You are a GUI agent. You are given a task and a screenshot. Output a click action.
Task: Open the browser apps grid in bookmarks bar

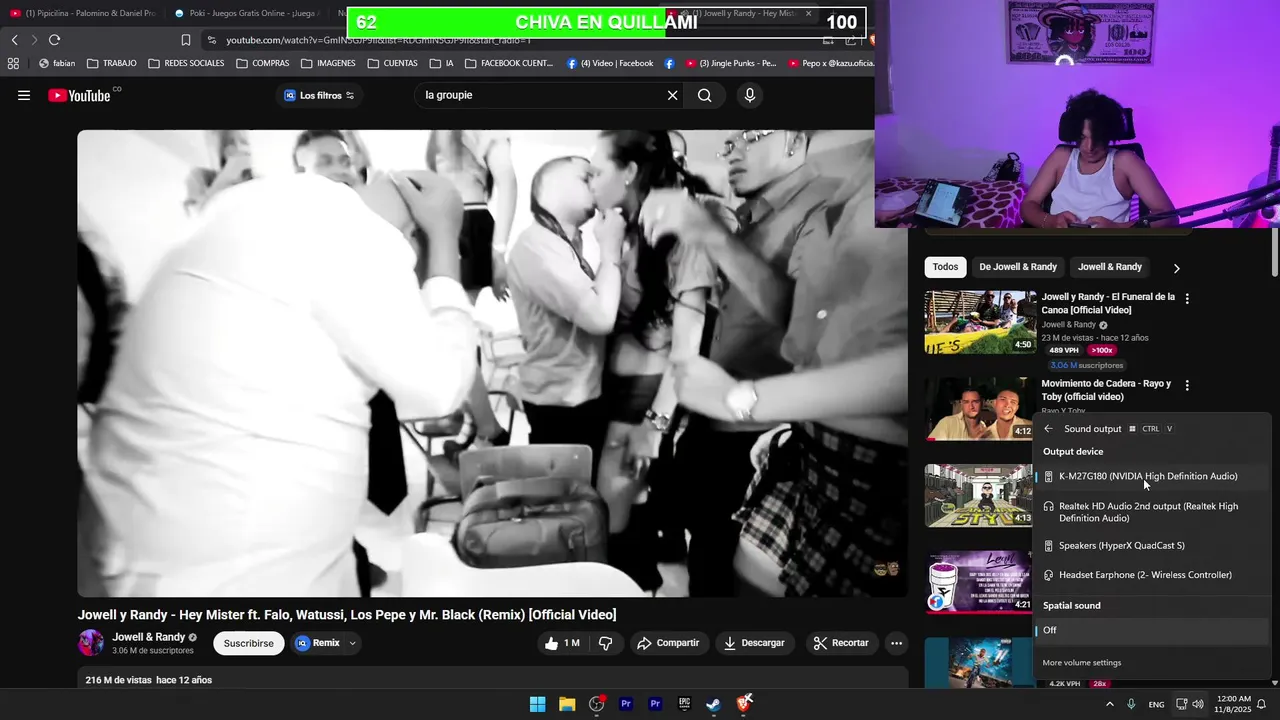pos(13,63)
